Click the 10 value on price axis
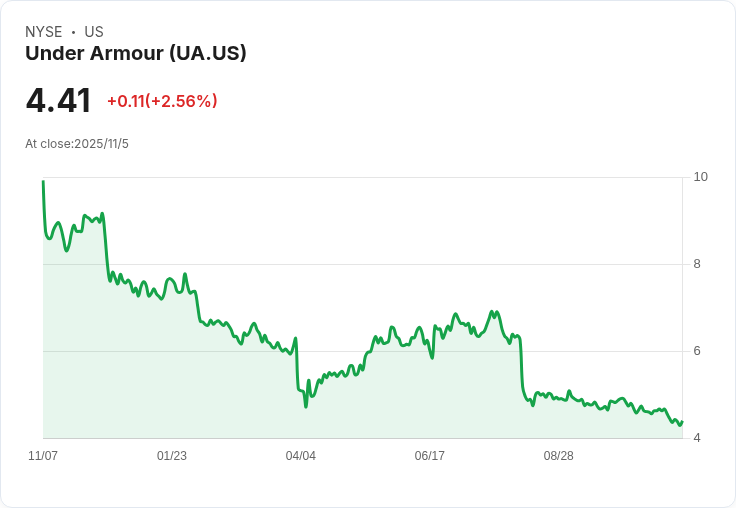 (700, 177)
